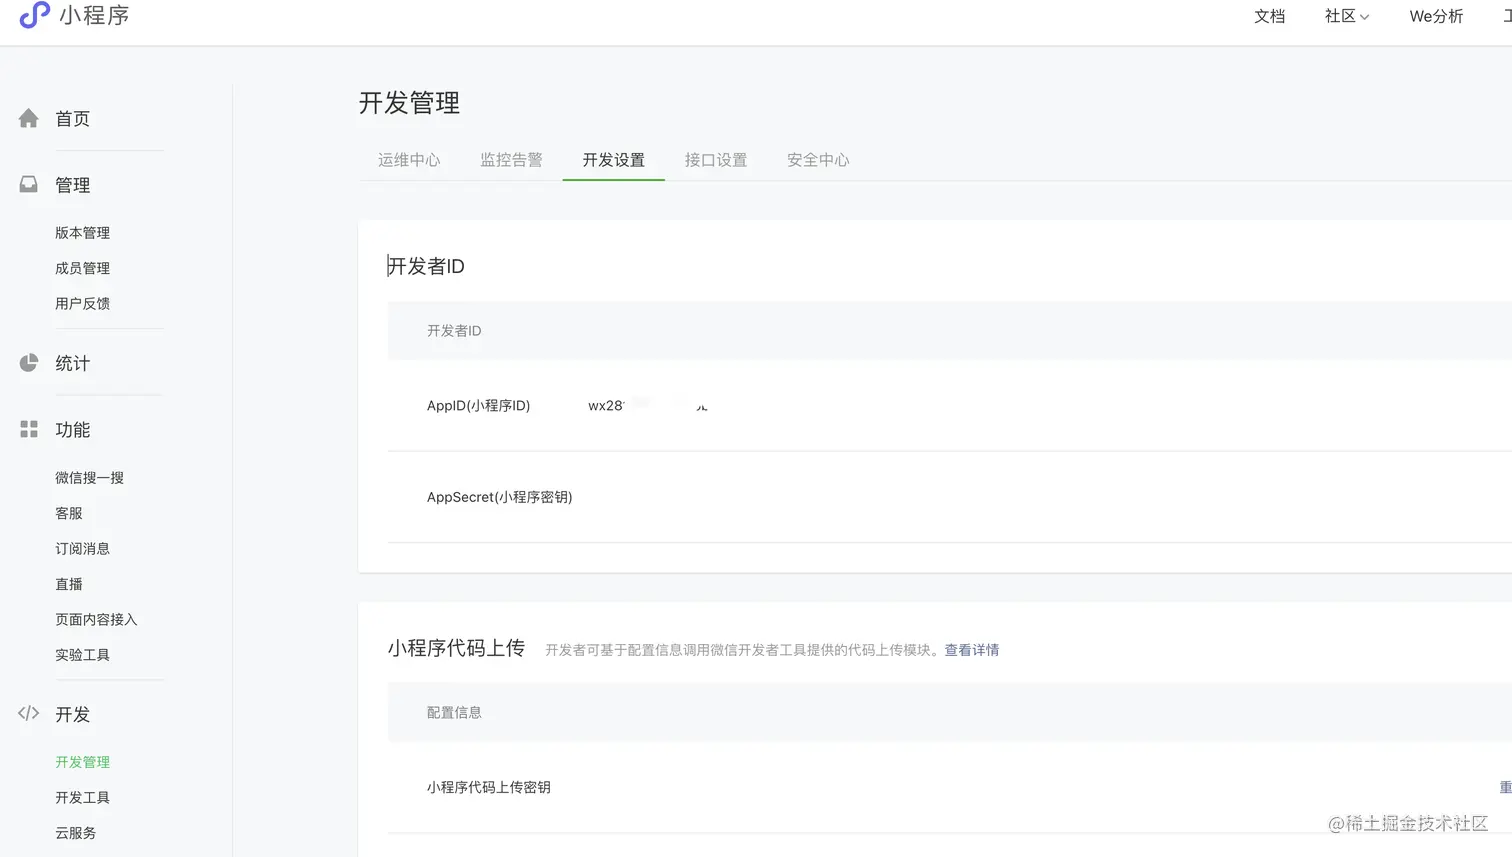This screenshot has height=857, width=1512.
Task: Click the AppSecret(小程序密钥) label
Action: coord(499,497)
